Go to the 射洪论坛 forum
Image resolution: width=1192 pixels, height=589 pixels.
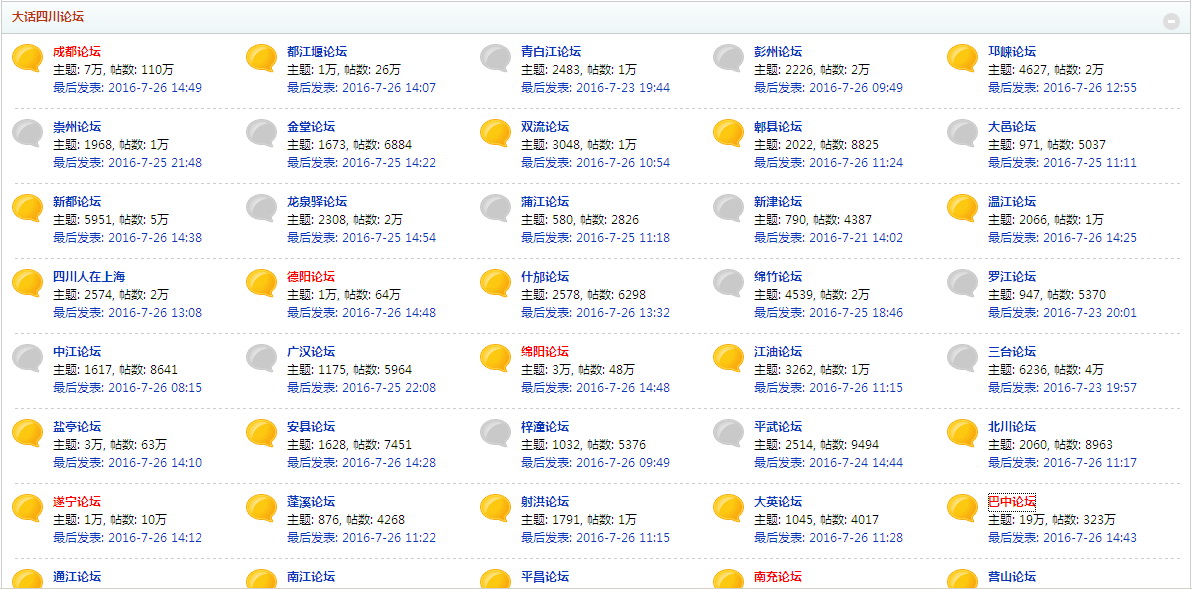pyautogui.click(x=545, y=502)
